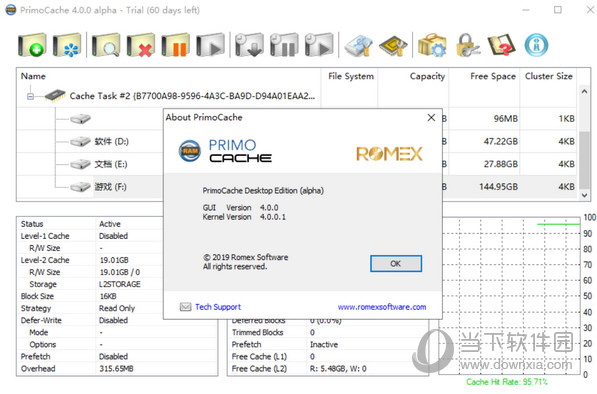Click the Free Cache (L1) label
This screenshot has width=597, height=394.
point(259,357)
